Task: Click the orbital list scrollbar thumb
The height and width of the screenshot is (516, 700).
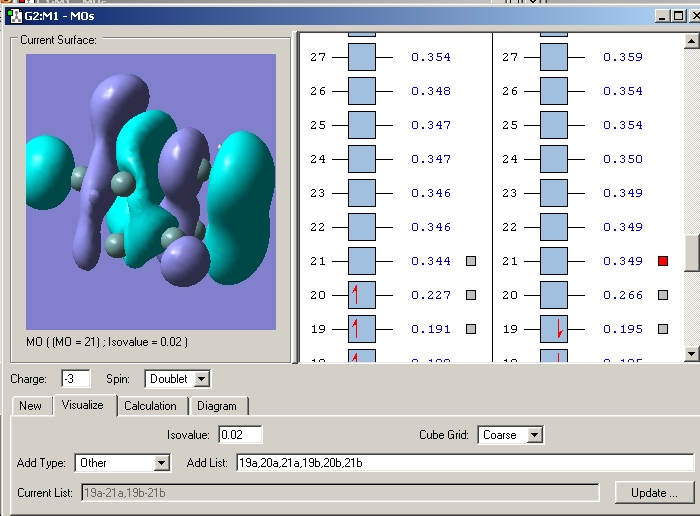Action: tap(691, 252)
